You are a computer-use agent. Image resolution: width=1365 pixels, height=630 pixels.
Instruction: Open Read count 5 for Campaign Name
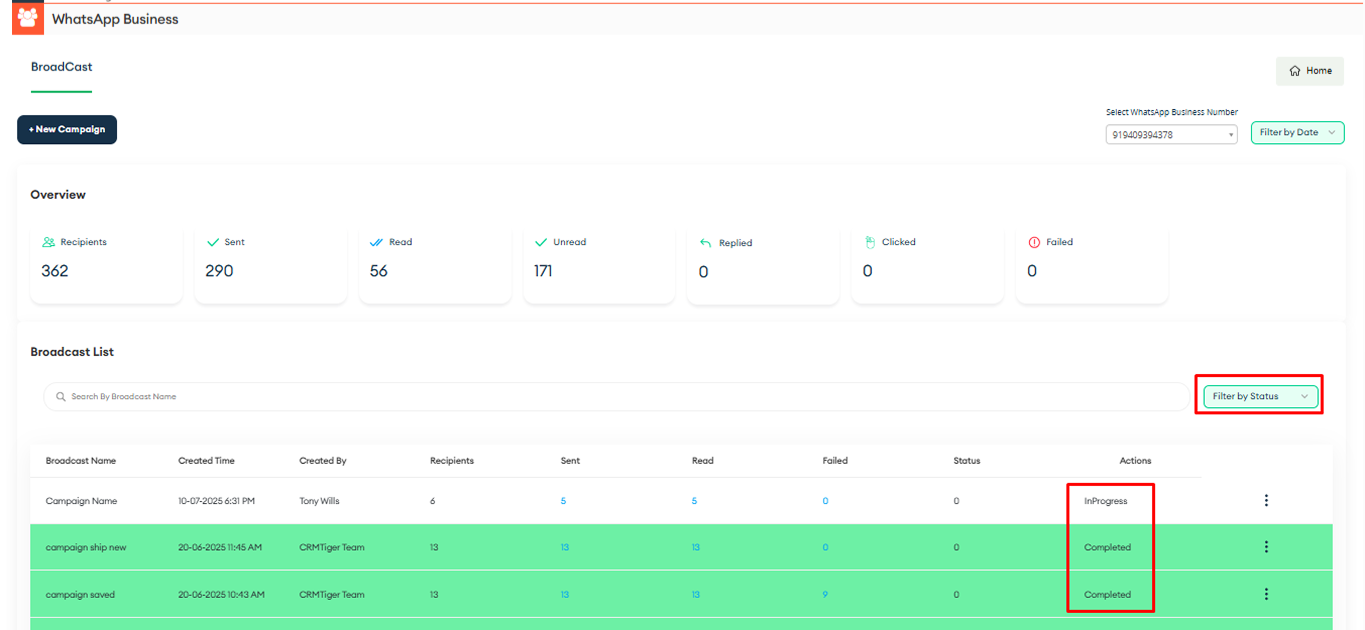click(x=694, y=501)
